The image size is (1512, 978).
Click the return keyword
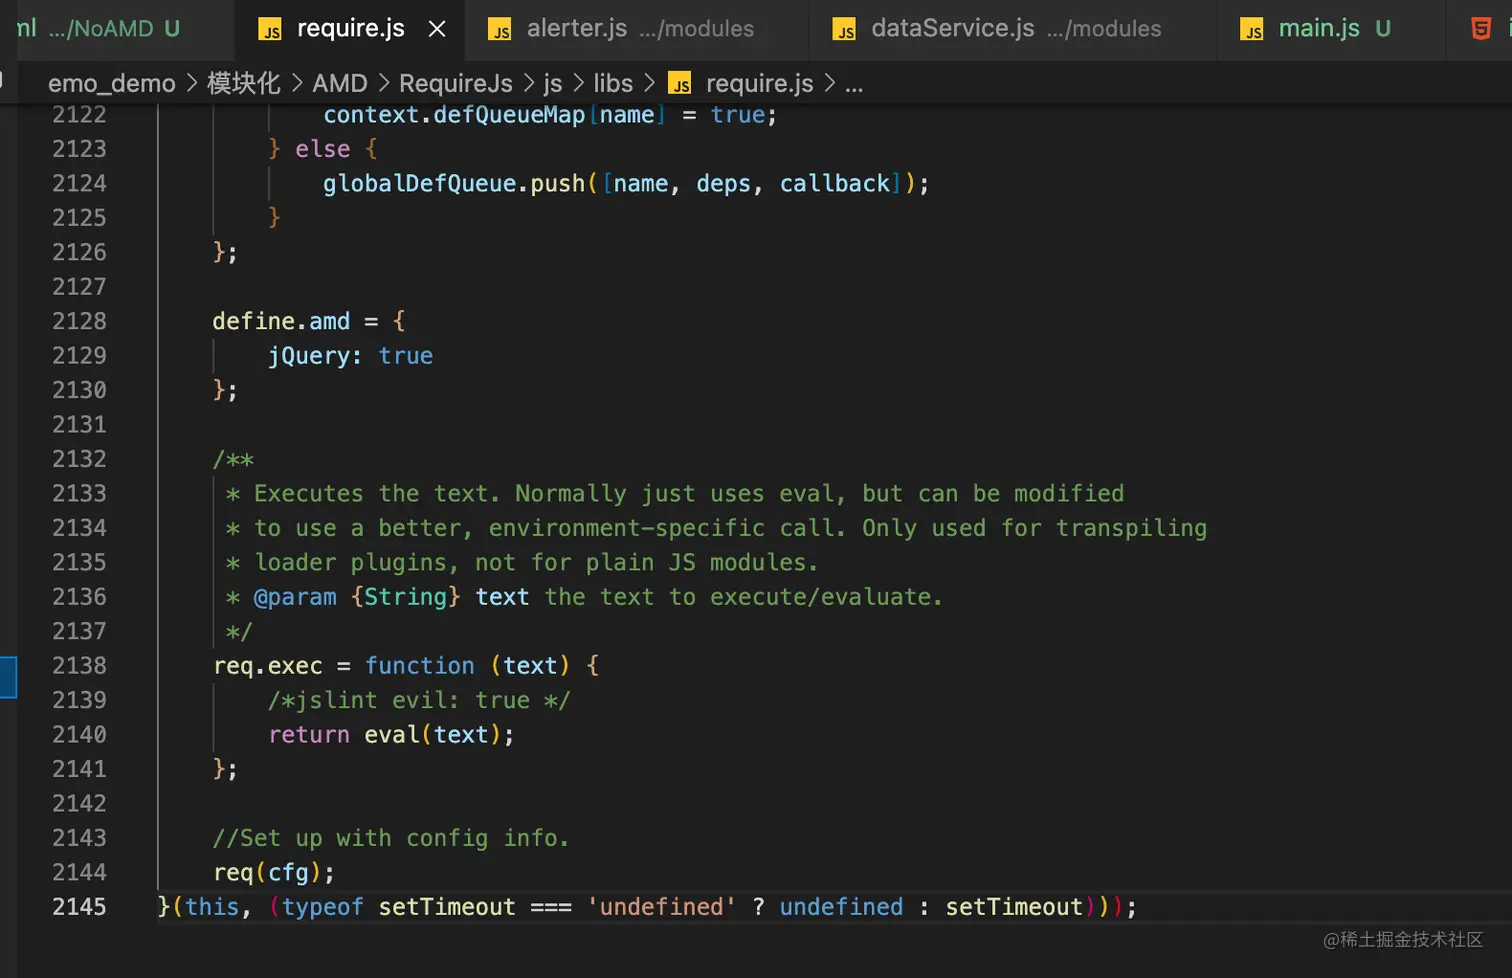pos(309,735)
